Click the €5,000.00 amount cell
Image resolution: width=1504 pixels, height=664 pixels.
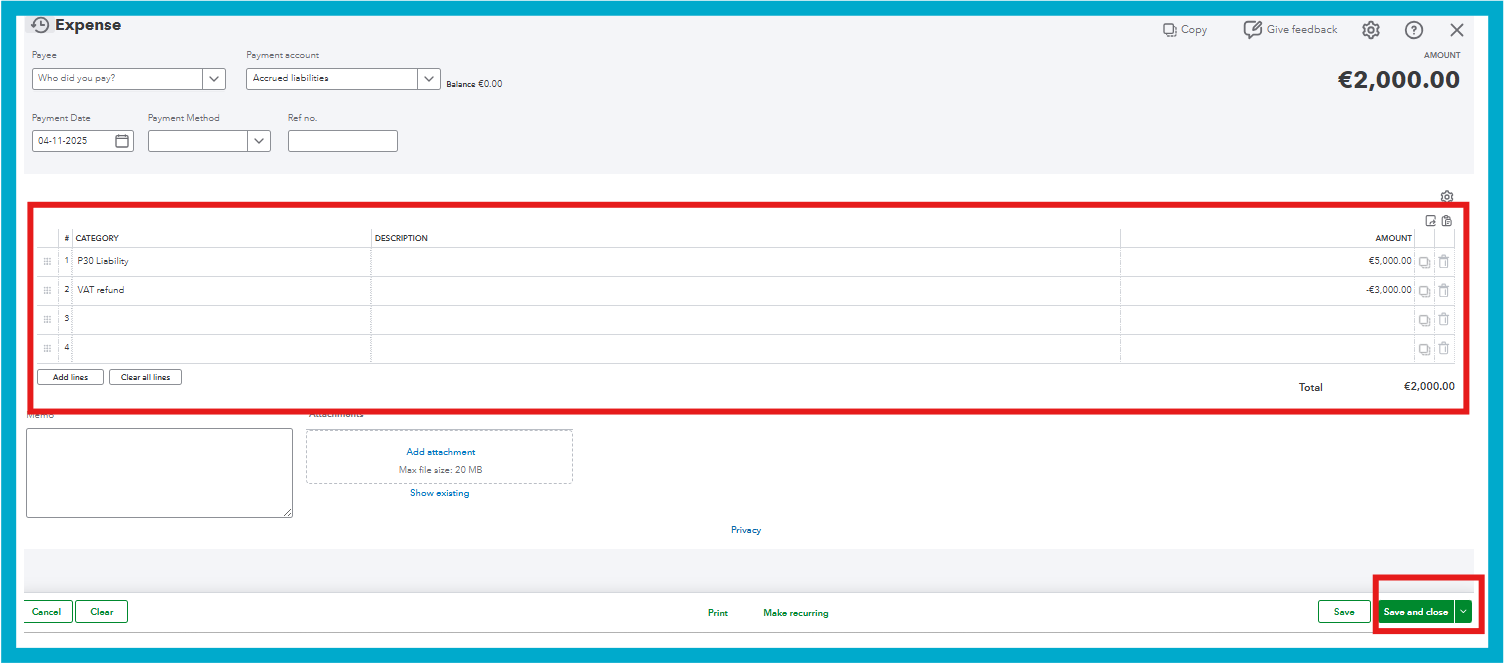(x=1267, y=262)
